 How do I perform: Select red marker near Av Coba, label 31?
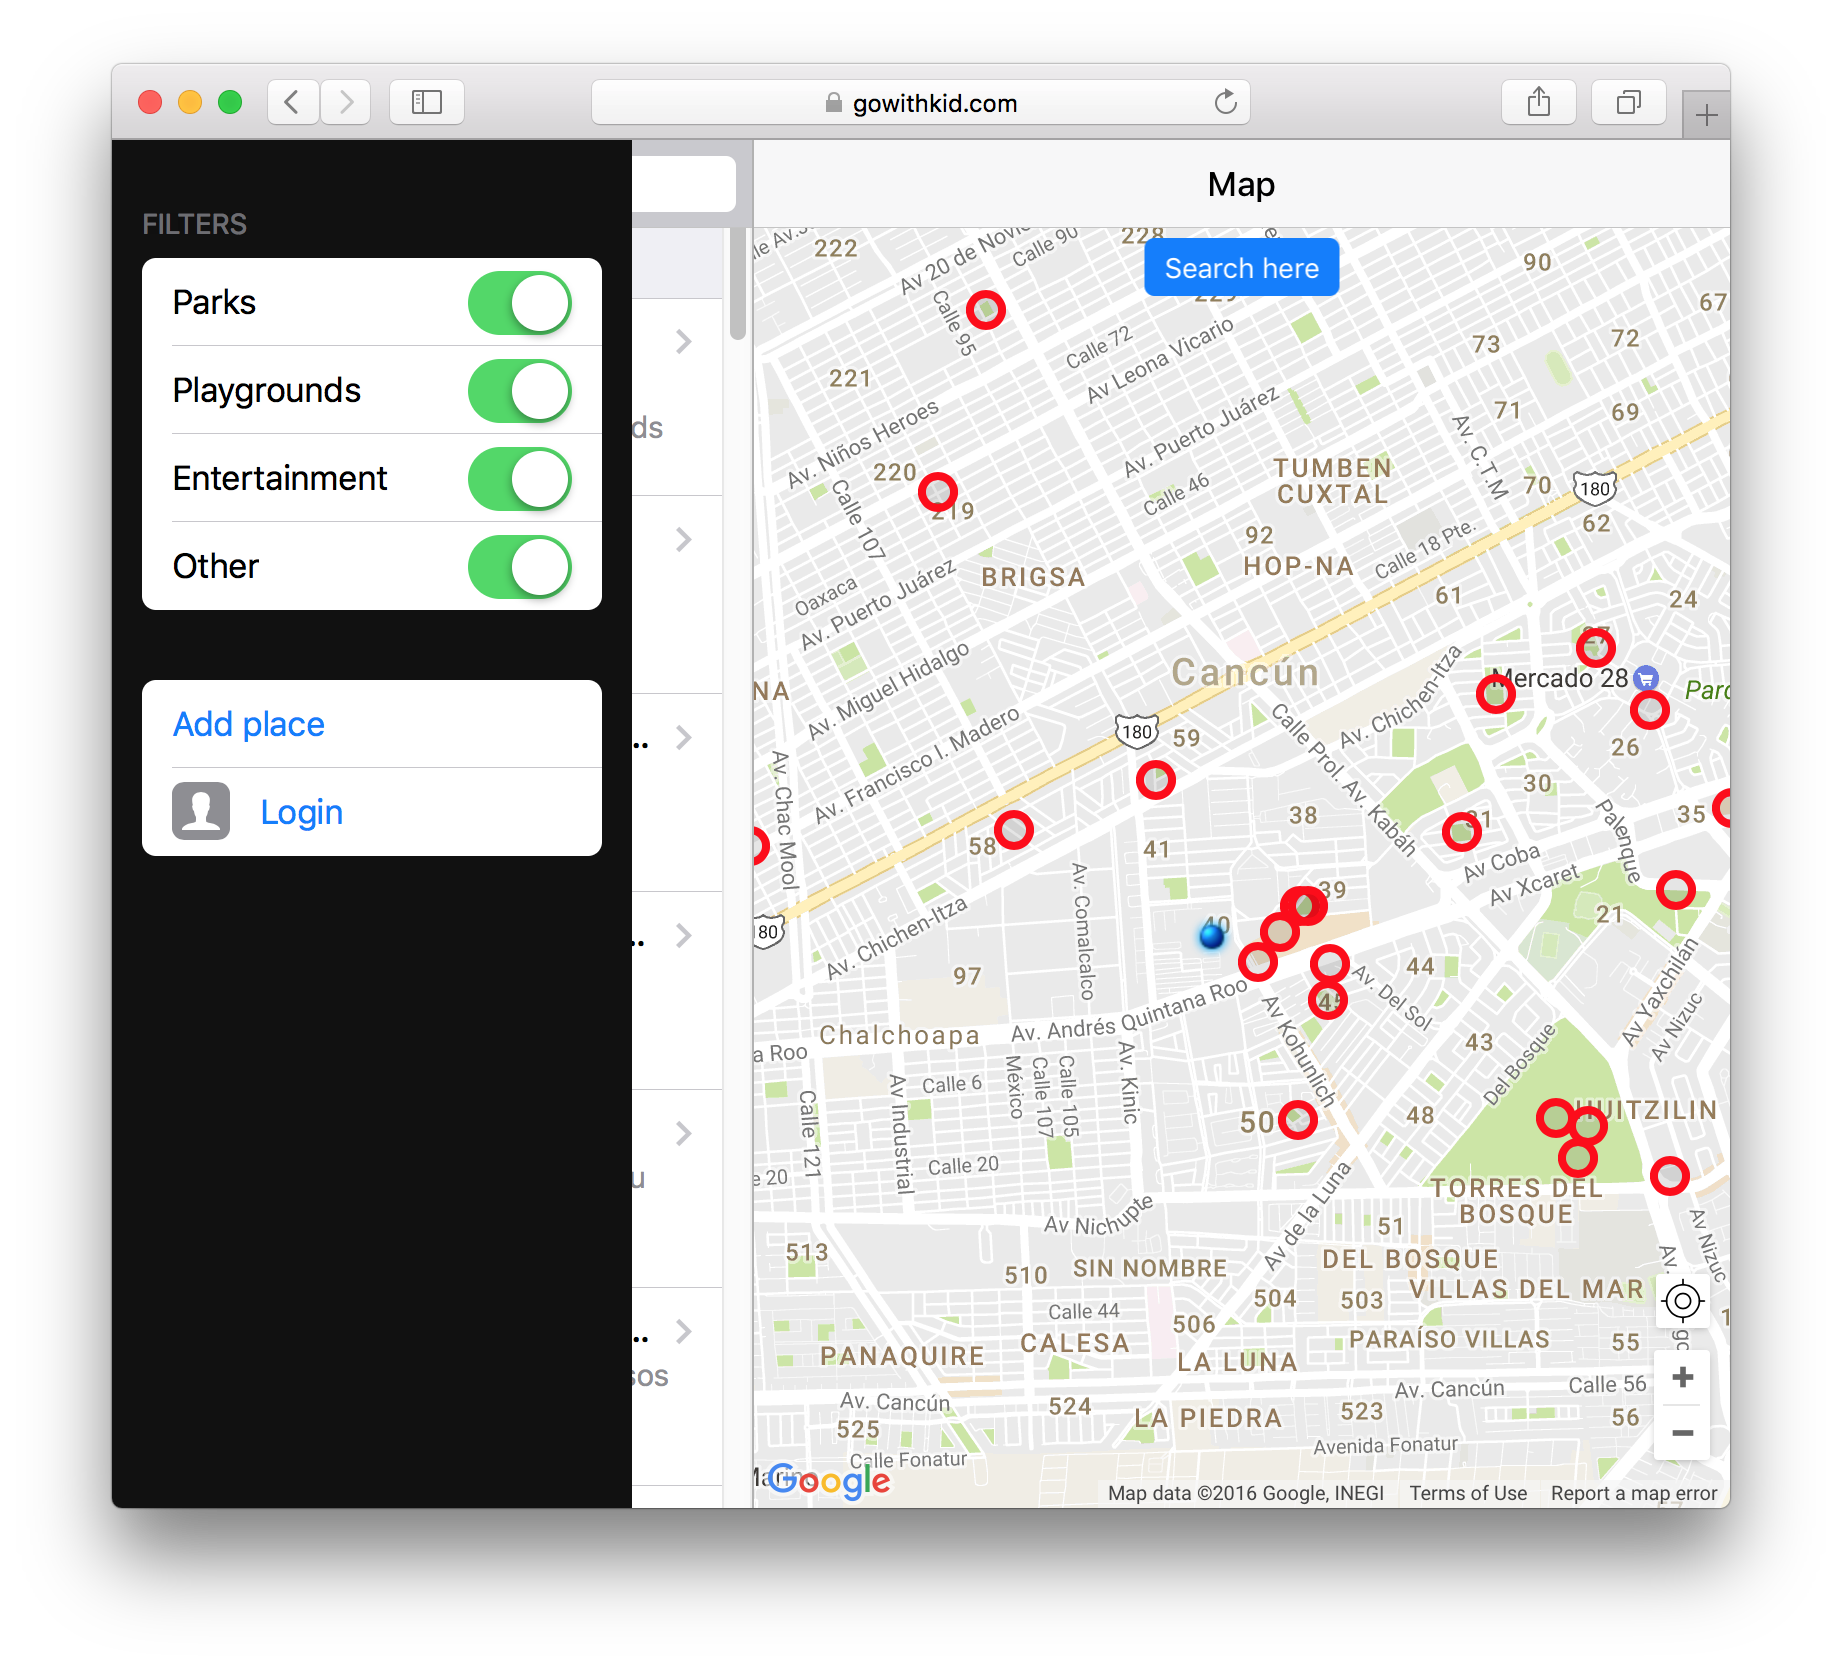coord(1462,831)
